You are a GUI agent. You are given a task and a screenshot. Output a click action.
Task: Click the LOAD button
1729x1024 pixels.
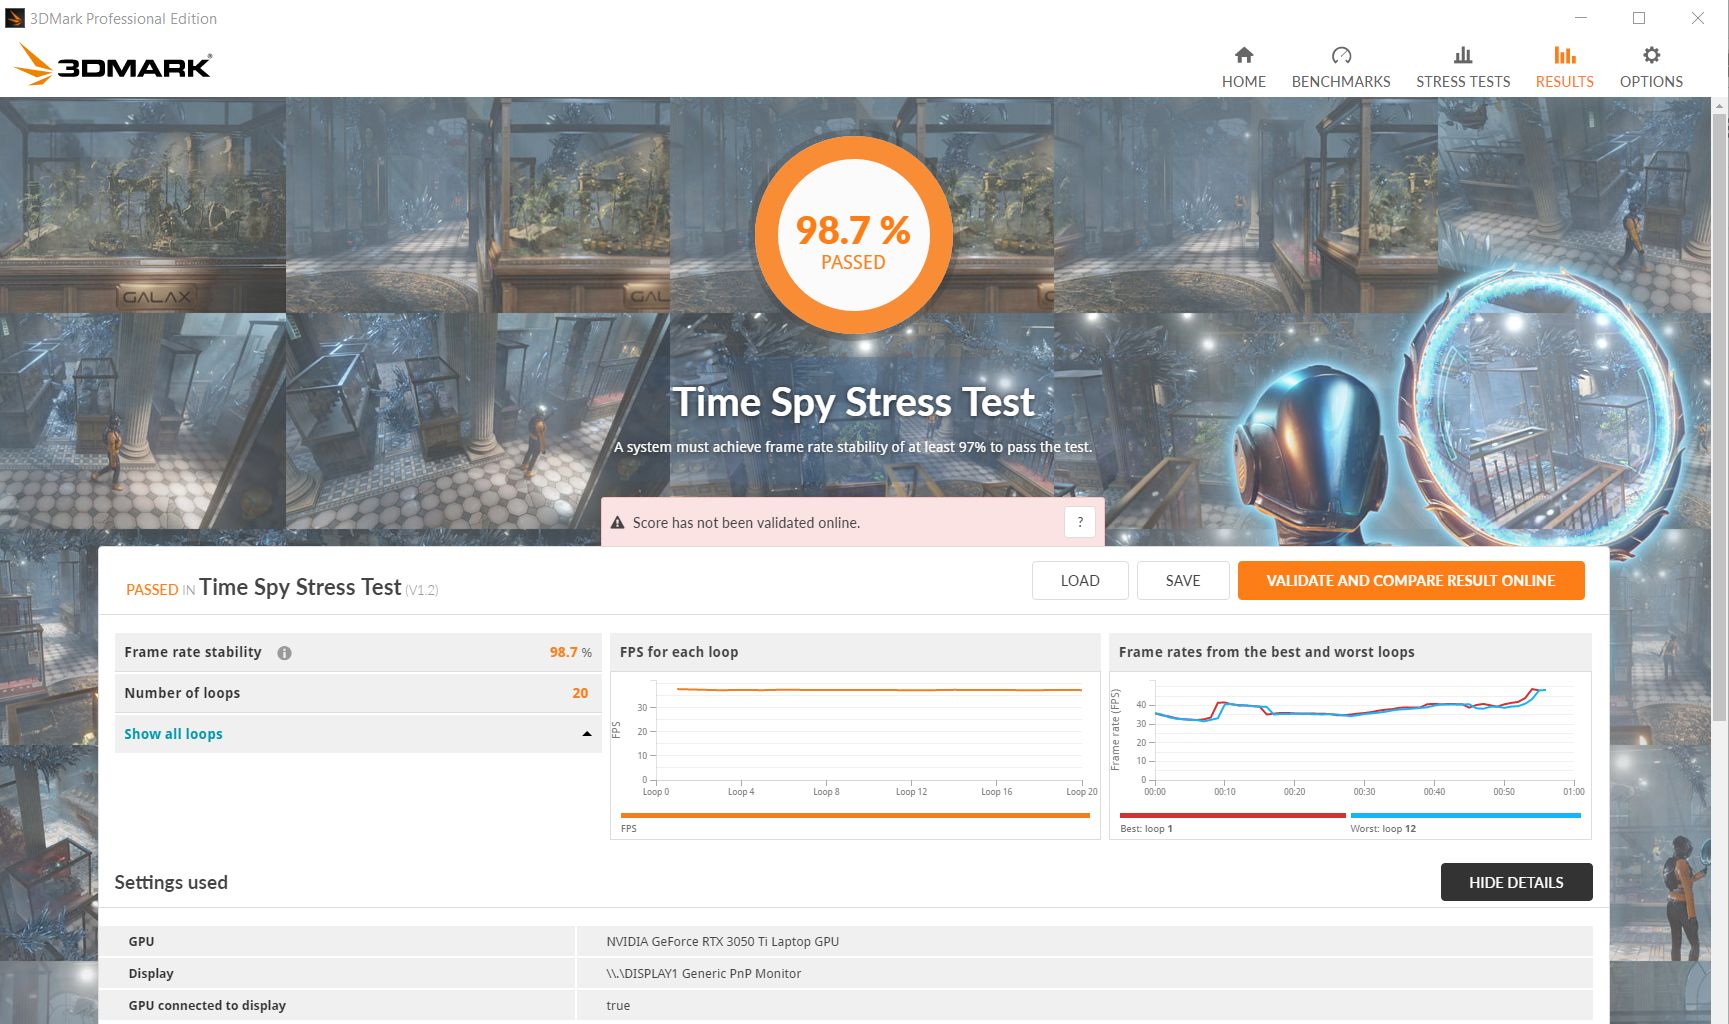tap(1080, 580)
